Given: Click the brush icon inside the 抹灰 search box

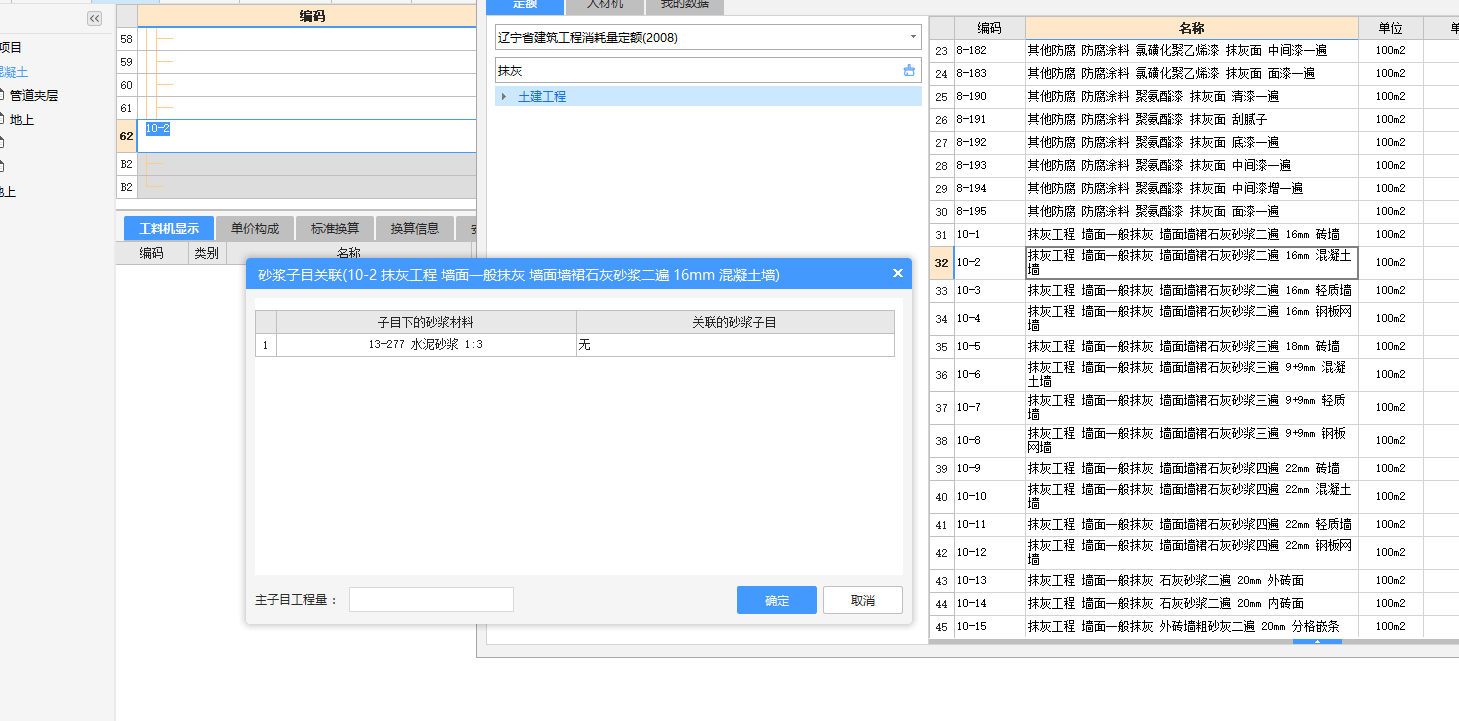Looking at the screenshot, I should click(x=909, y=71).
